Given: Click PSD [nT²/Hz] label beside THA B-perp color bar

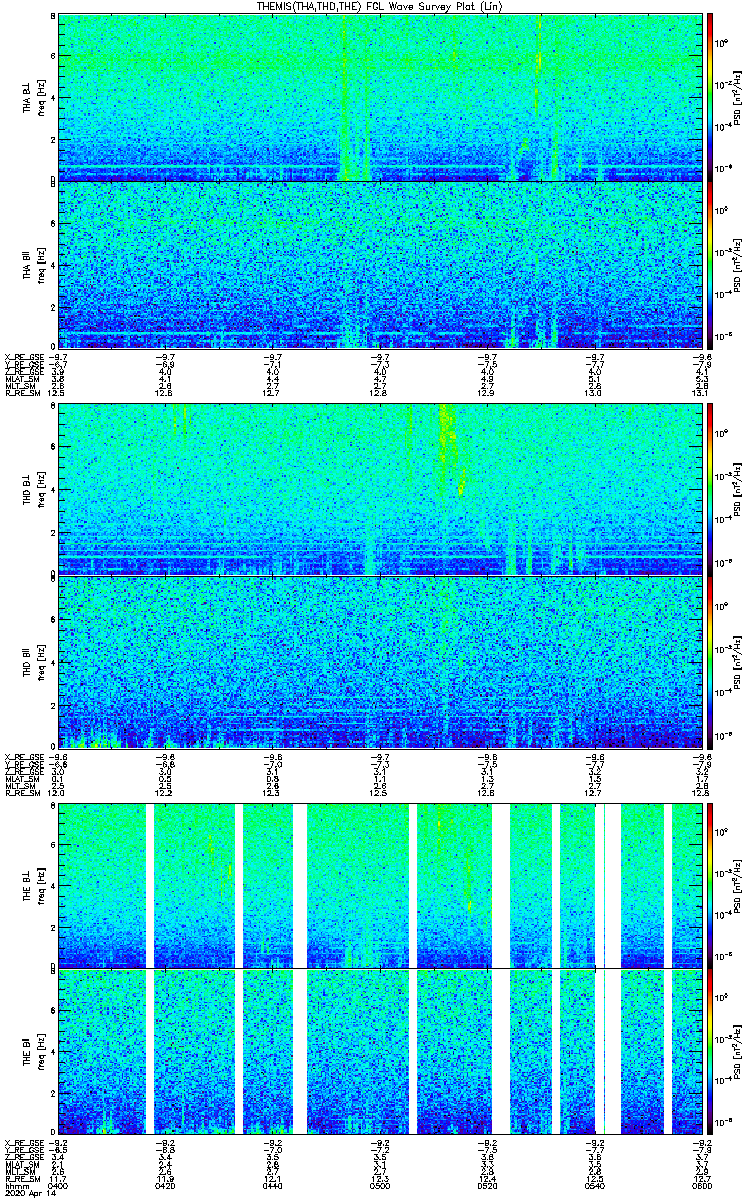Looking at the screenshot, I should [x=738, y=96].
